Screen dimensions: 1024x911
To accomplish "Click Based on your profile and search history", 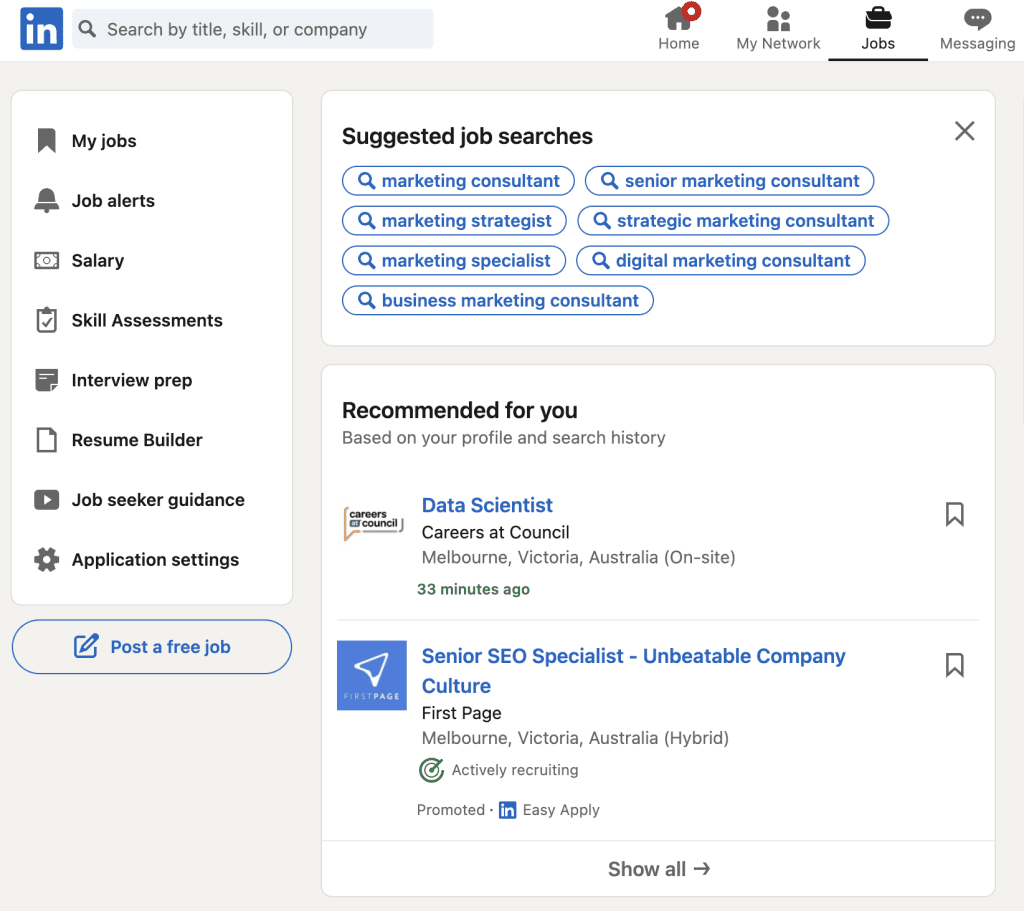I will pyautogui.click(x=504, y=438).
